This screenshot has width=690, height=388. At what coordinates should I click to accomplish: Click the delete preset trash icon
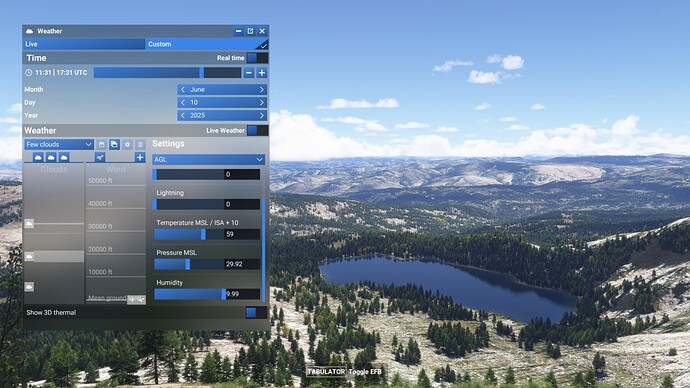click(140, 144)
